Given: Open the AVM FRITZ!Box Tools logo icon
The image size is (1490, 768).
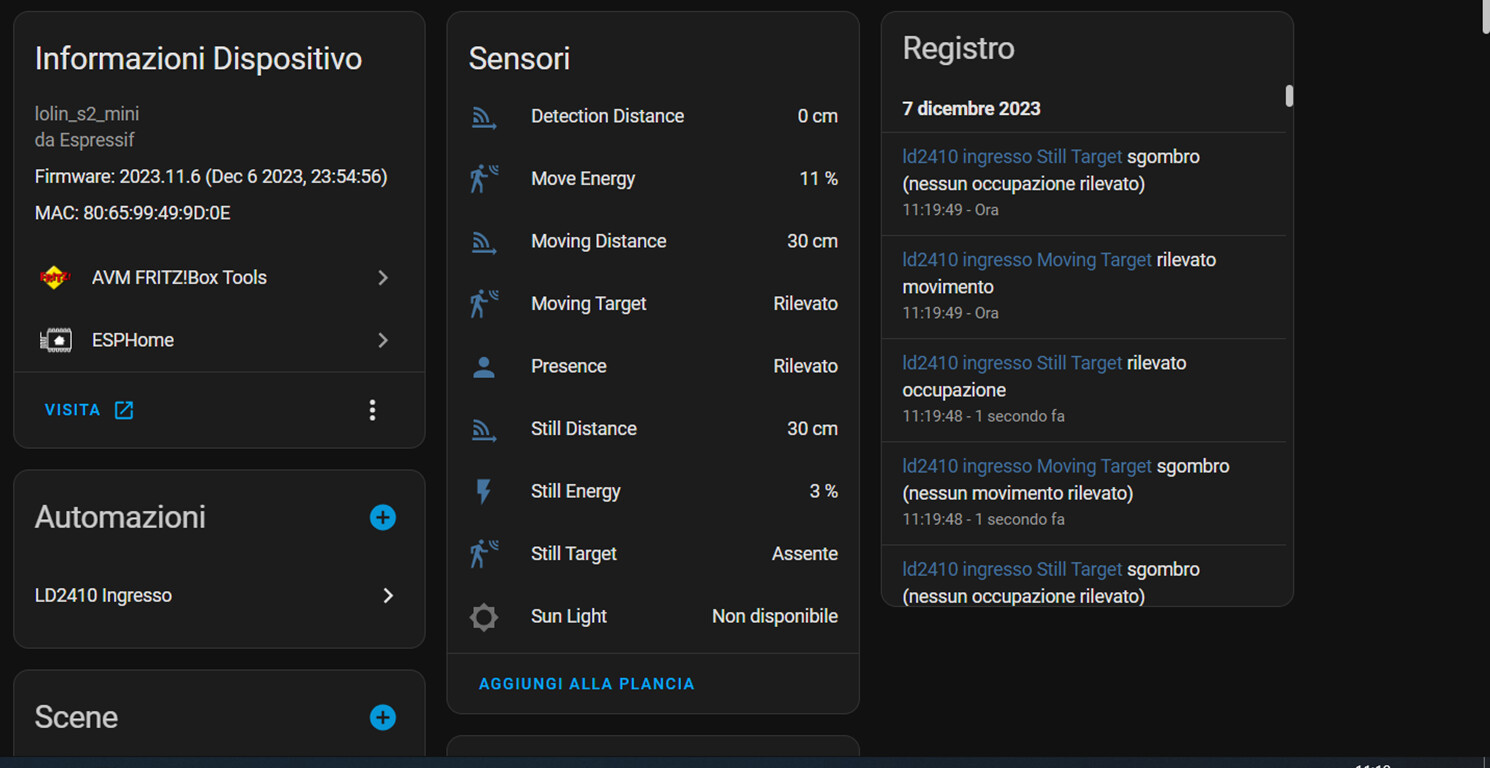Looking at the screenshot, I should (x=55, y=277).
